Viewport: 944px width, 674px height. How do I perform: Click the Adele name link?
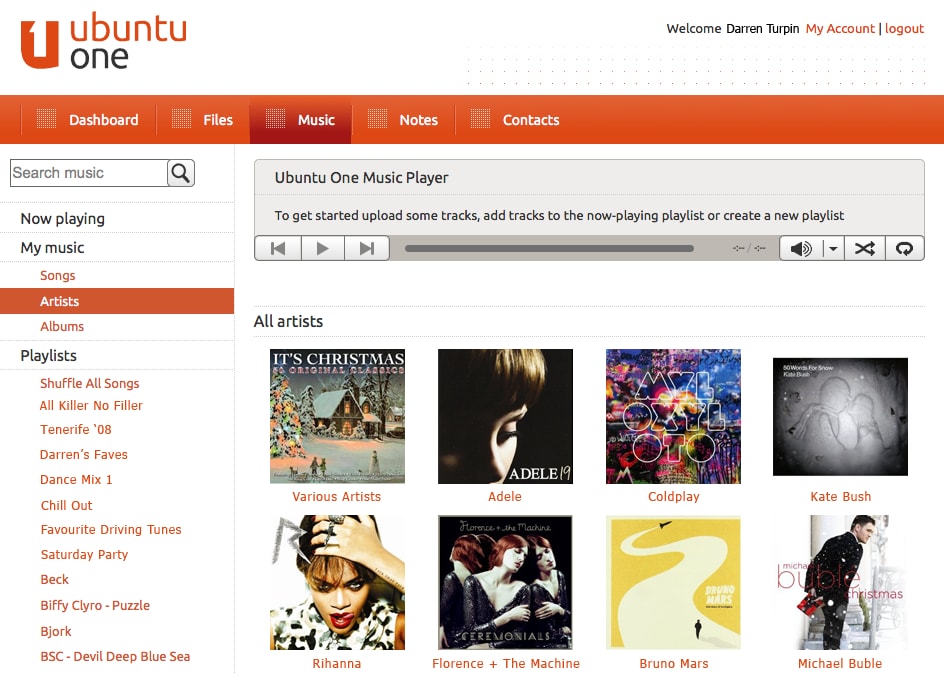[505, 496]
